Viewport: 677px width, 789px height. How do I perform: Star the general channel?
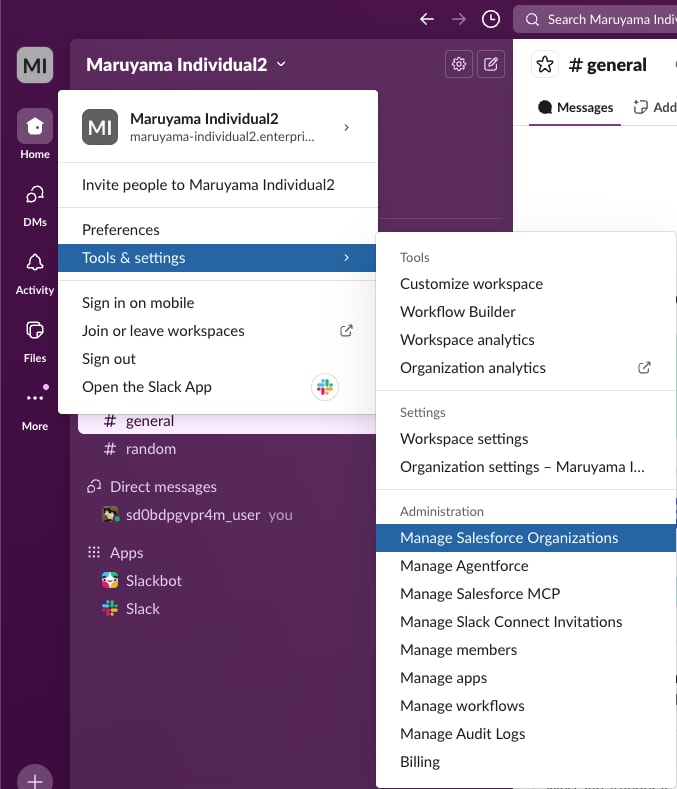pos(545,64)
